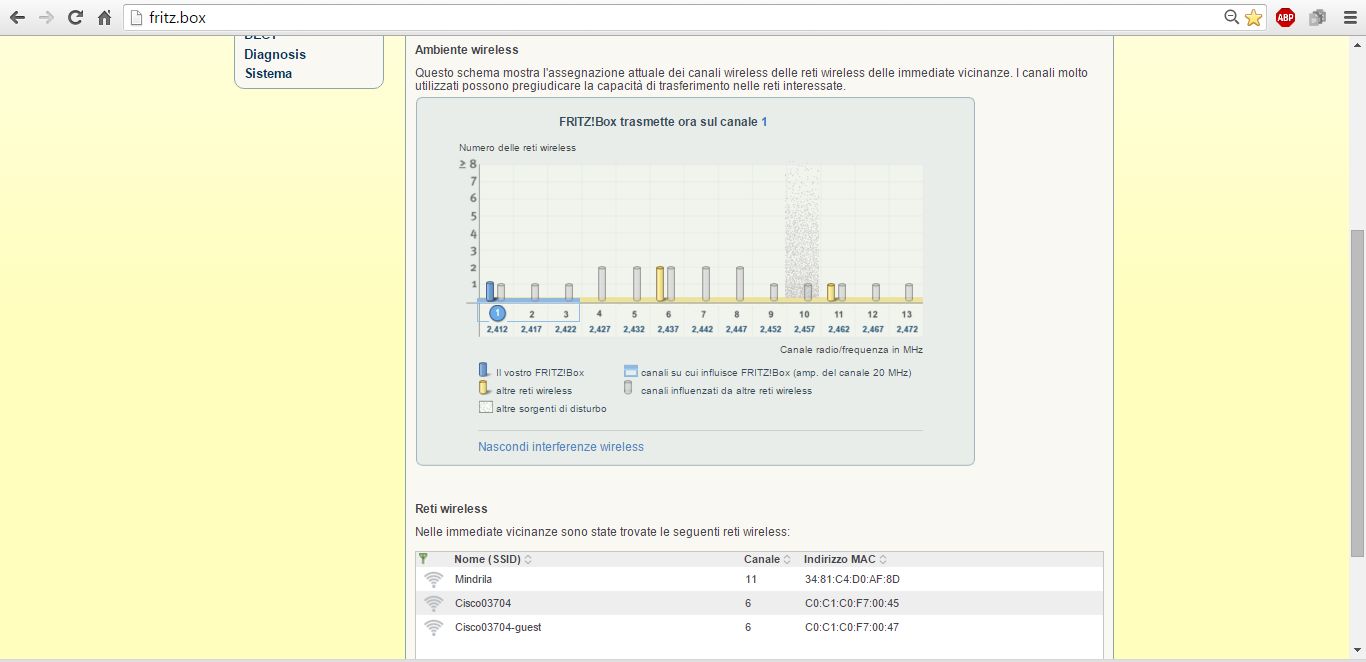
Task: Click the channel 1 link in chart title
Action: (764, 122)
